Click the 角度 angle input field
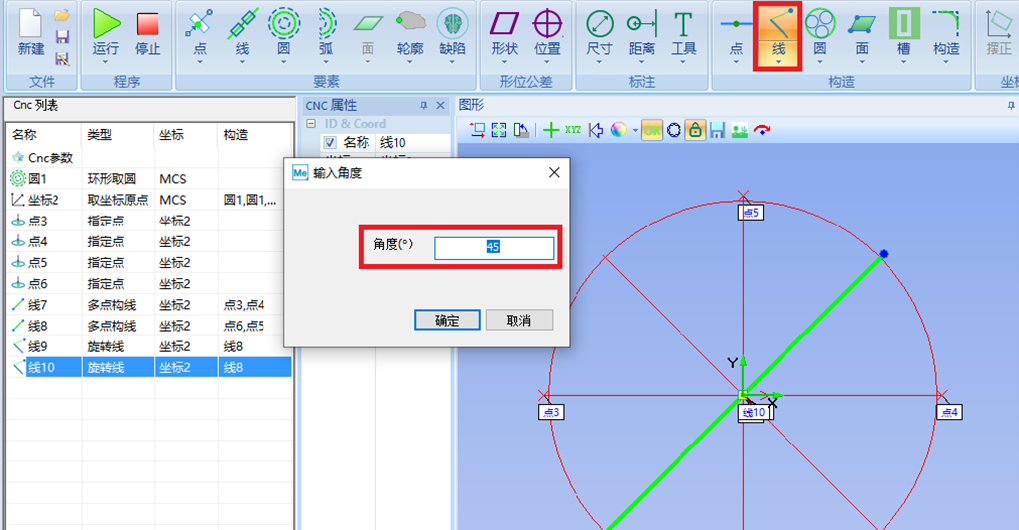This screenshot has height=530, width=1019. 494,247
